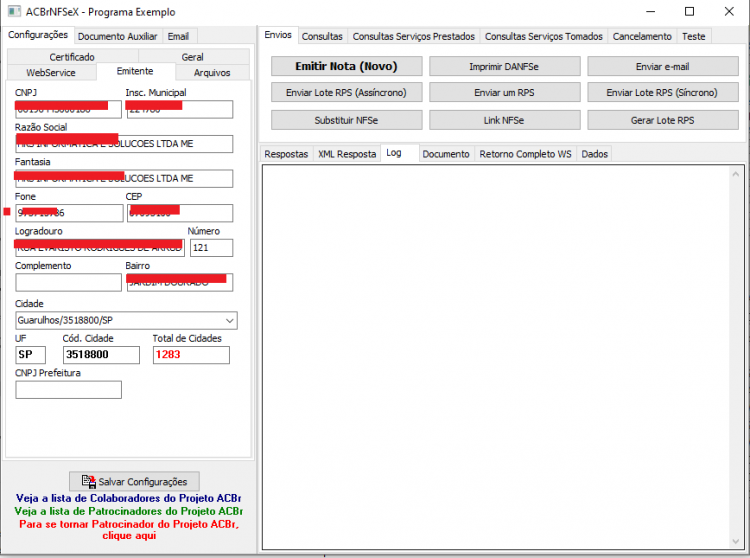Click inside the Log text area
The height and width of the screenshot is (558, 750).
click(x=496, y=357)
